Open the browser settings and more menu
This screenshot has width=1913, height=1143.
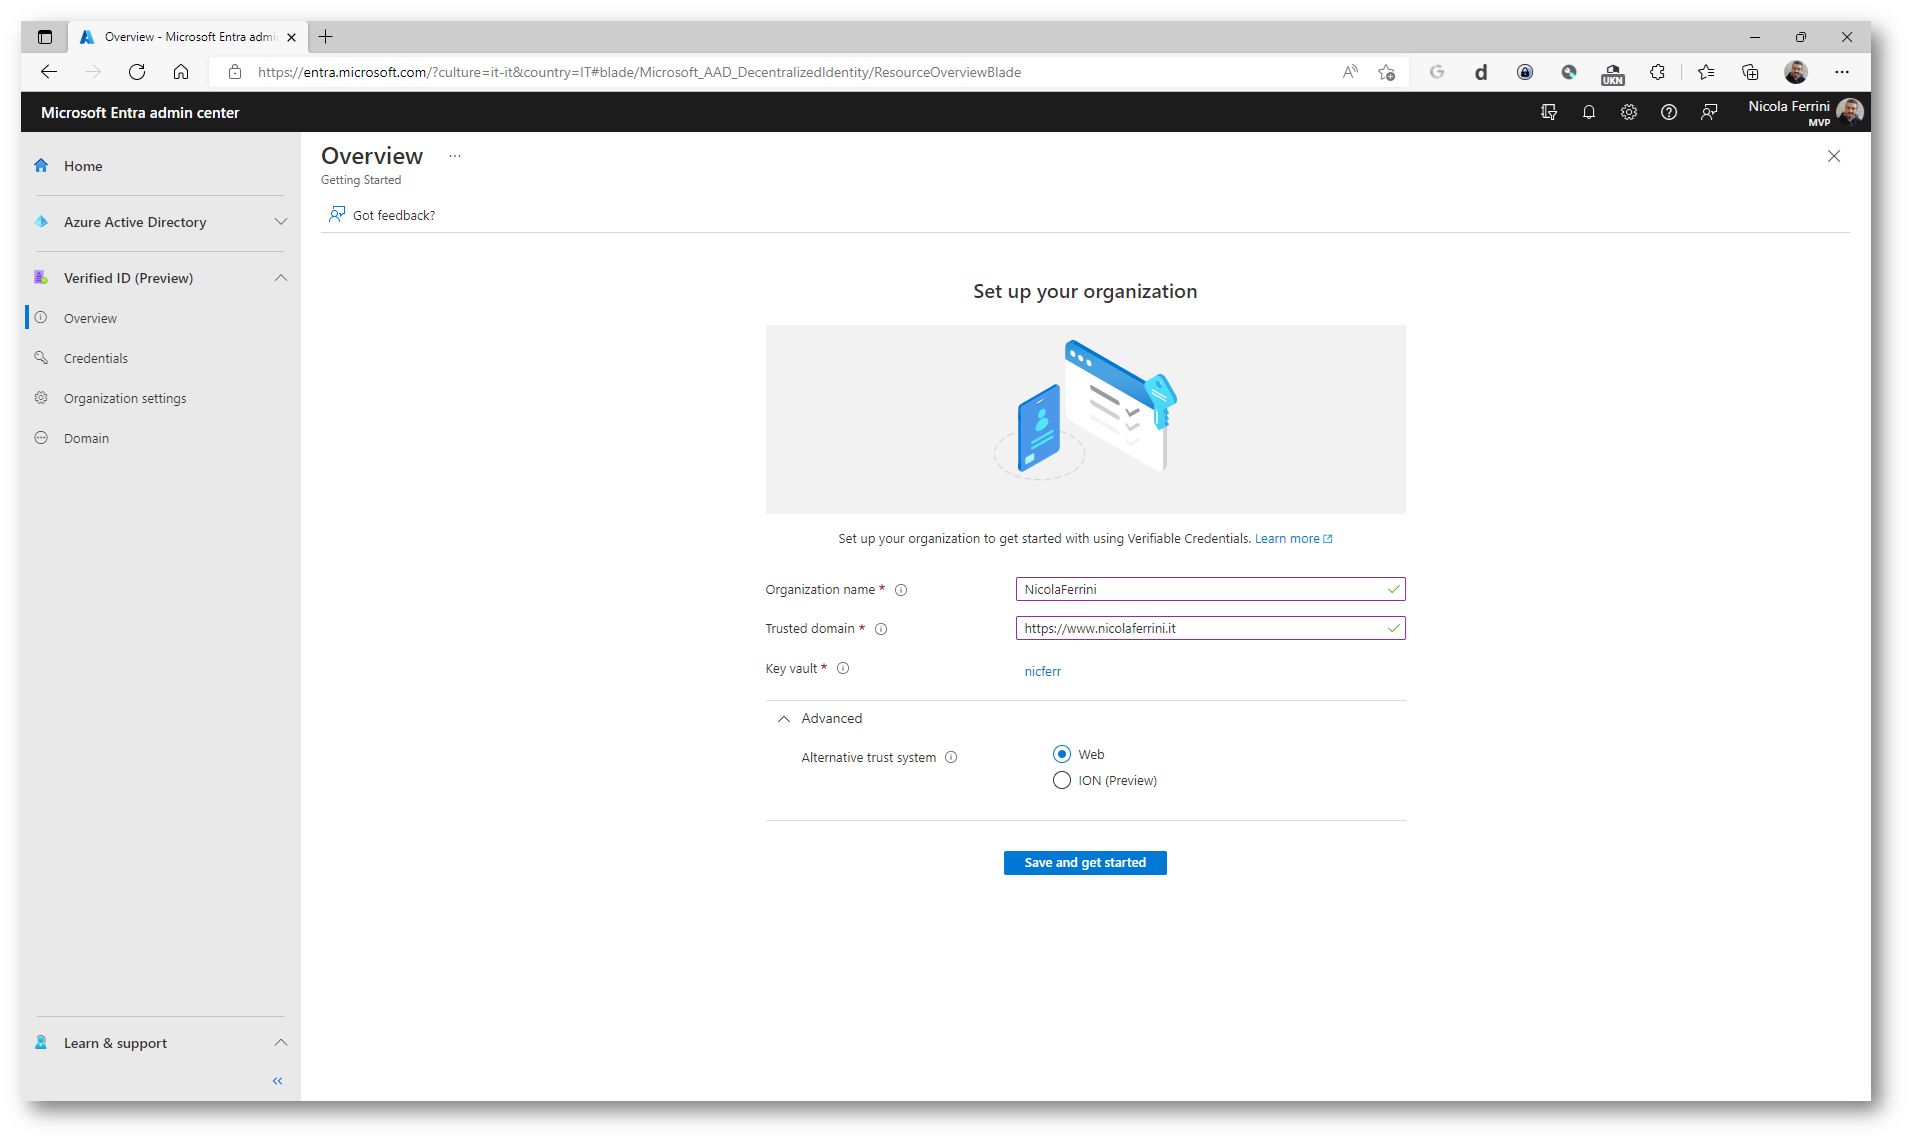point(1842,72)
